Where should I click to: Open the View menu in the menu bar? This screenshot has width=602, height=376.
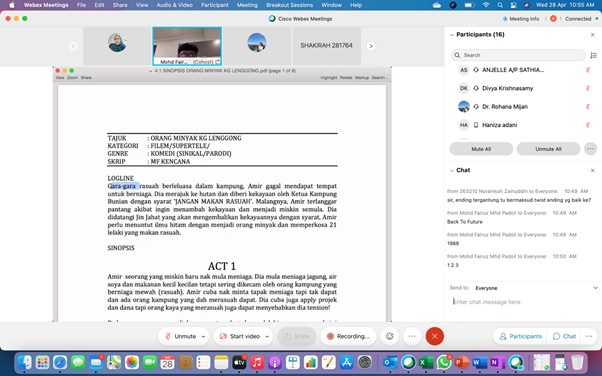142,5
